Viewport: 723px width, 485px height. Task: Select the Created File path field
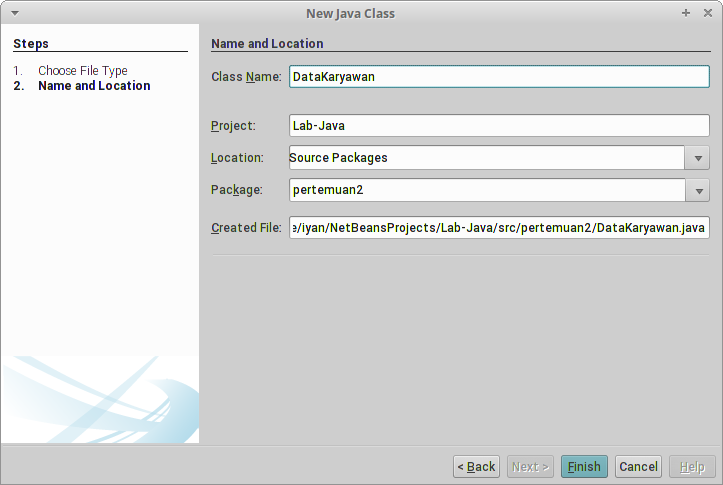499,227
